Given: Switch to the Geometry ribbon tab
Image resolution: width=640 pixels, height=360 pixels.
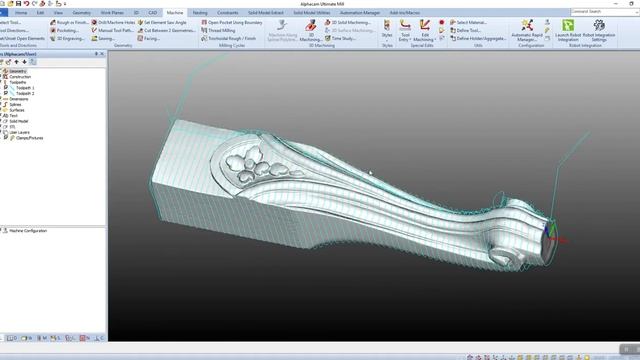Looking at the screenshot, I should point(82,13).
